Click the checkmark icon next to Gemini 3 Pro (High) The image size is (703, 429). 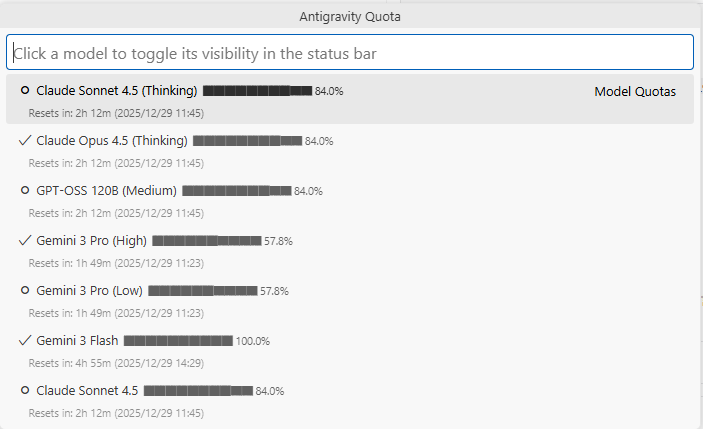coord(25,241)
